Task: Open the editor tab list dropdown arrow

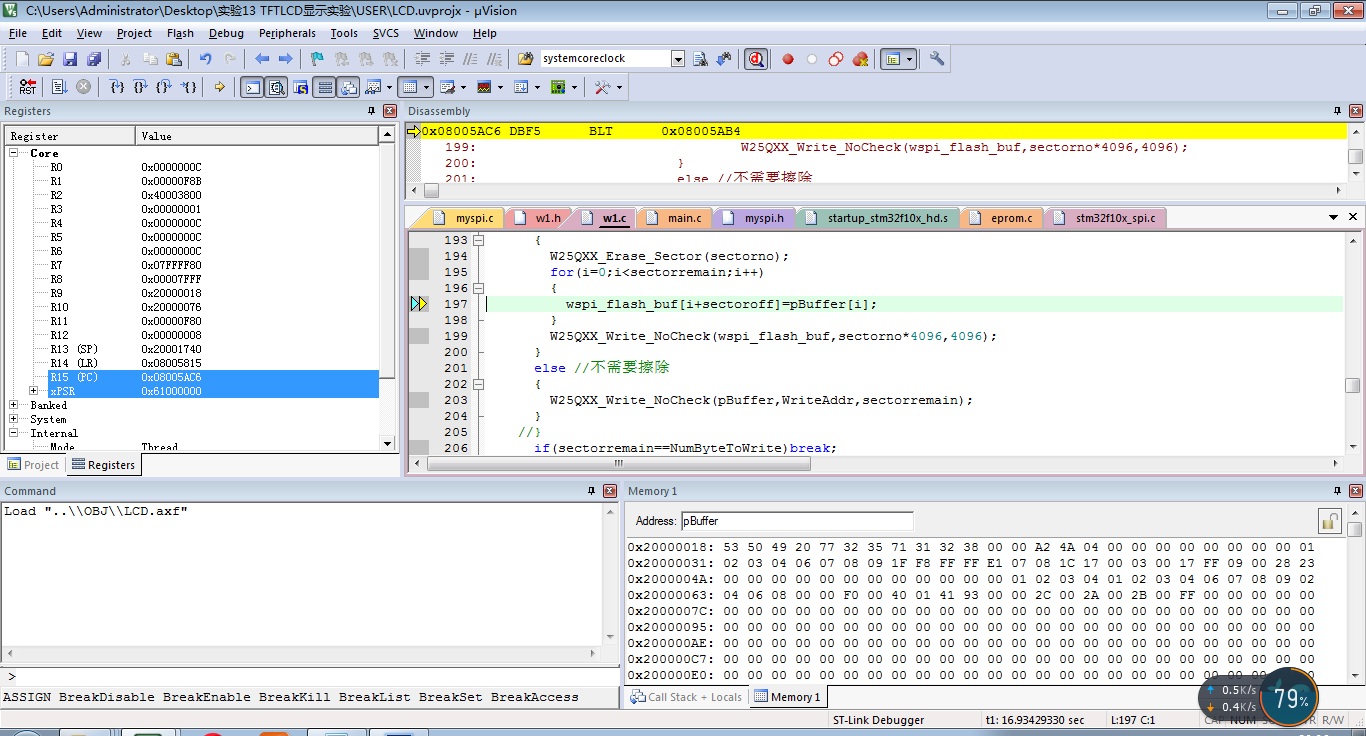Action: tap(1333, 217)
